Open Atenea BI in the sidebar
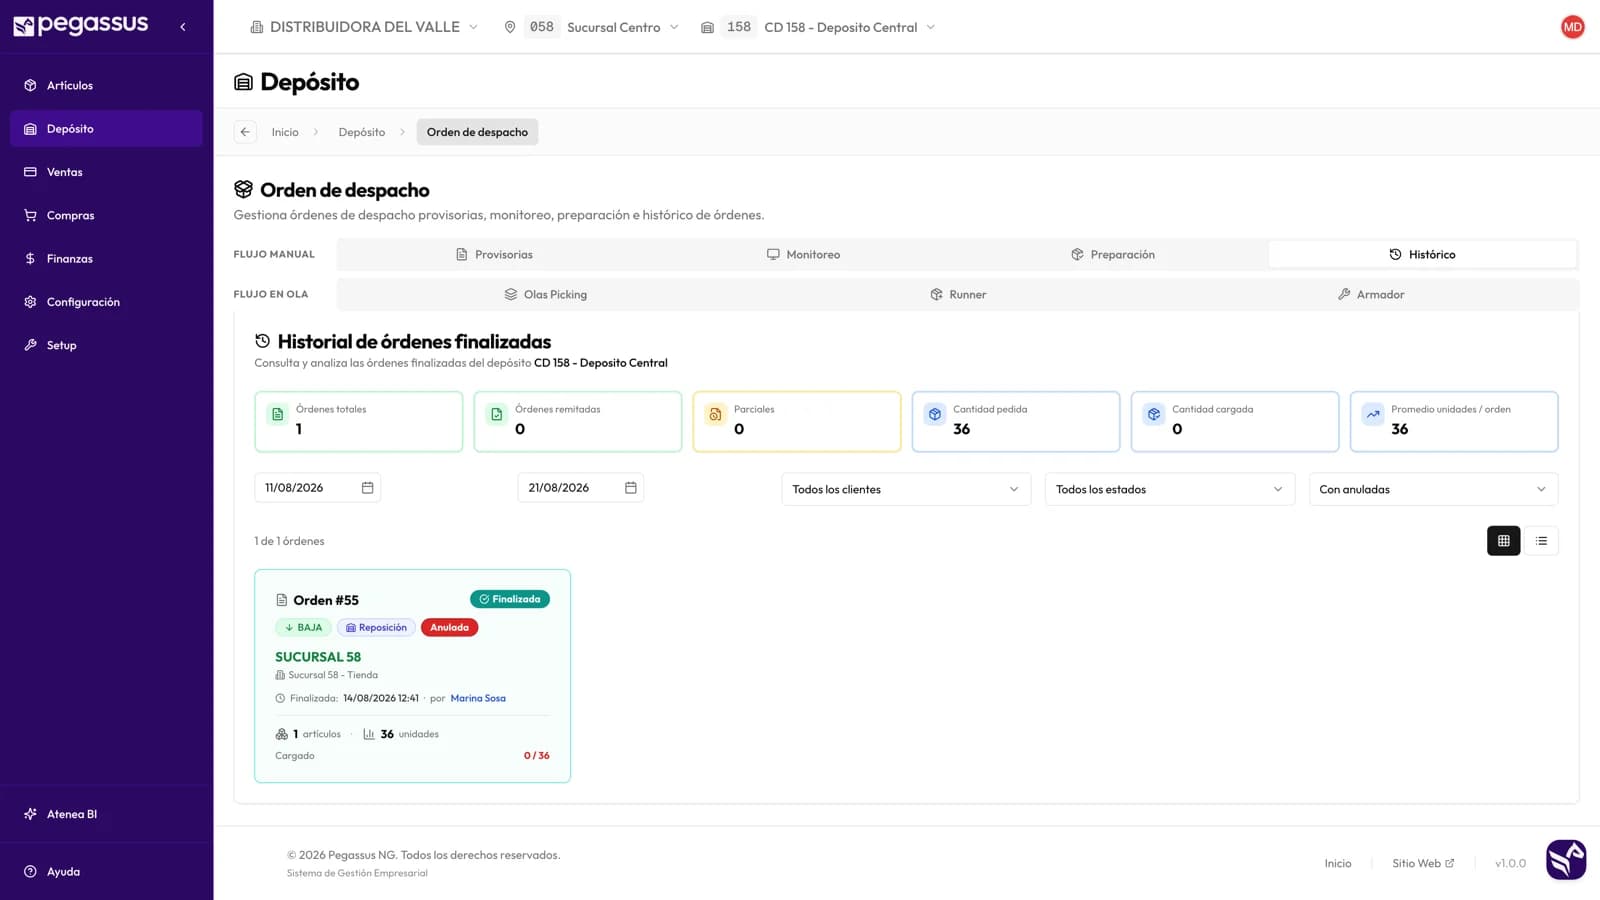Image resolution: width=1600 pixels, height=900 pixels. tap(106, 814)
